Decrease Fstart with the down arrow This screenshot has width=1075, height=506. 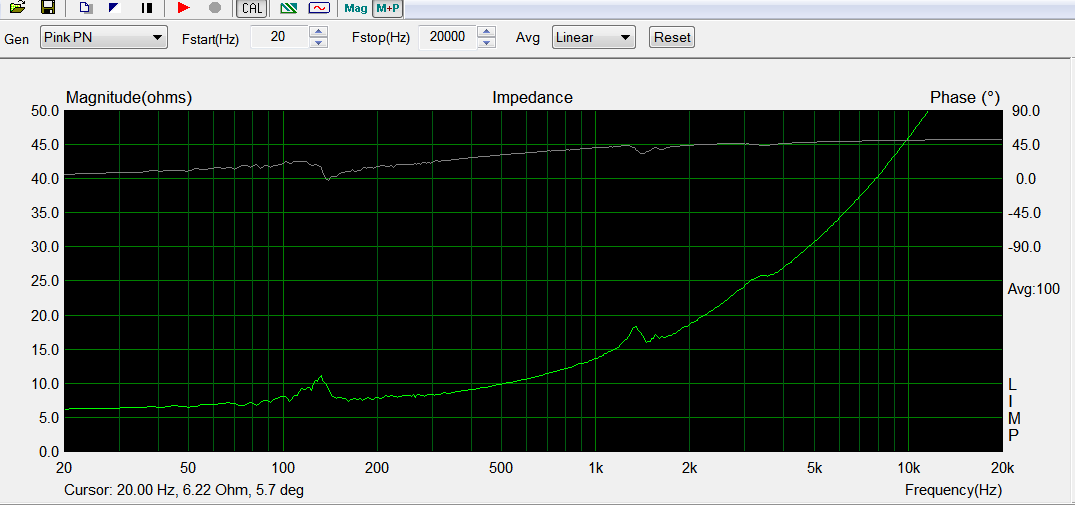tap(318, 43)
